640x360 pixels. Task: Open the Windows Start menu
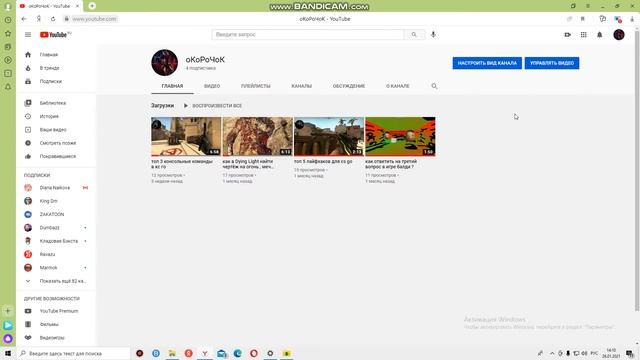[x=8, y=353]
